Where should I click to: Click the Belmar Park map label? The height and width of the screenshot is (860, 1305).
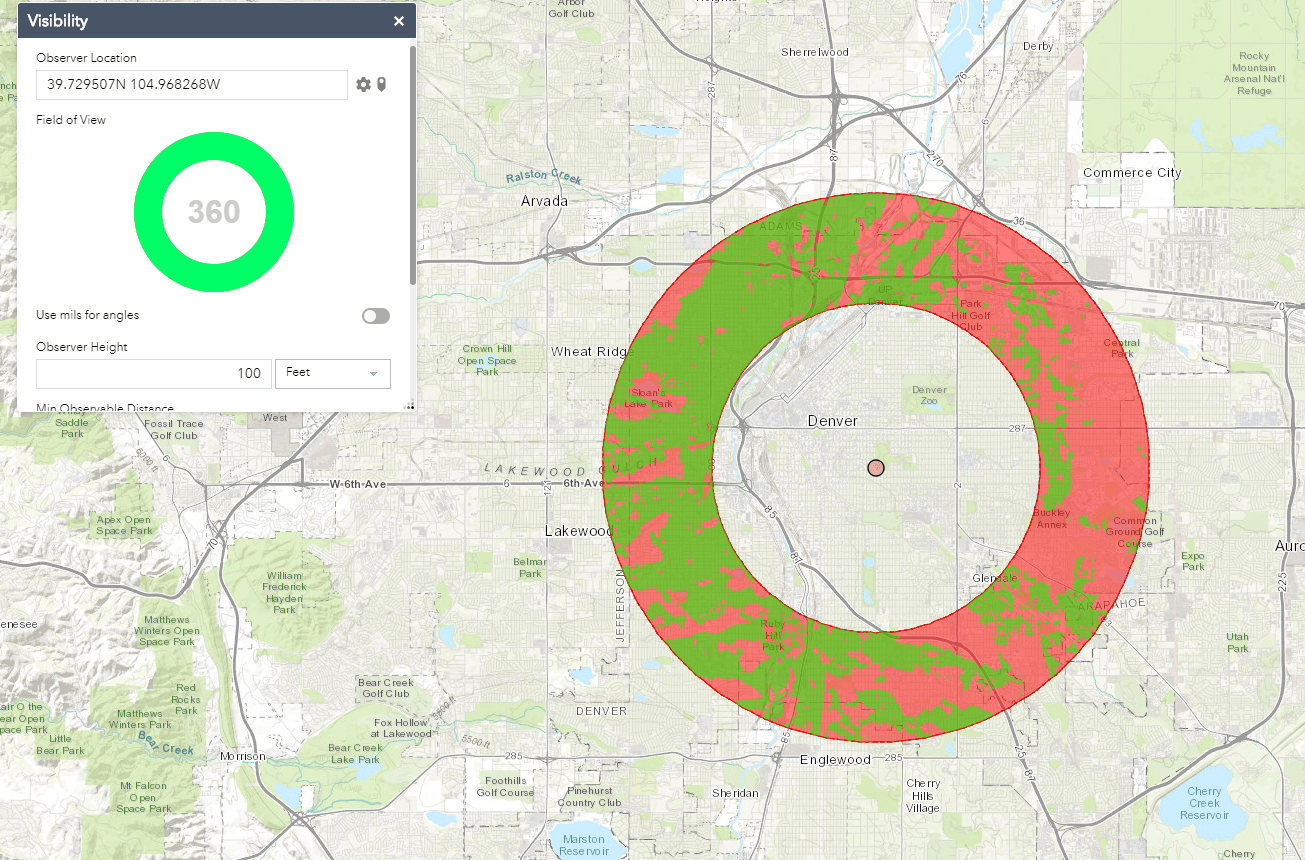coord(530,568)
